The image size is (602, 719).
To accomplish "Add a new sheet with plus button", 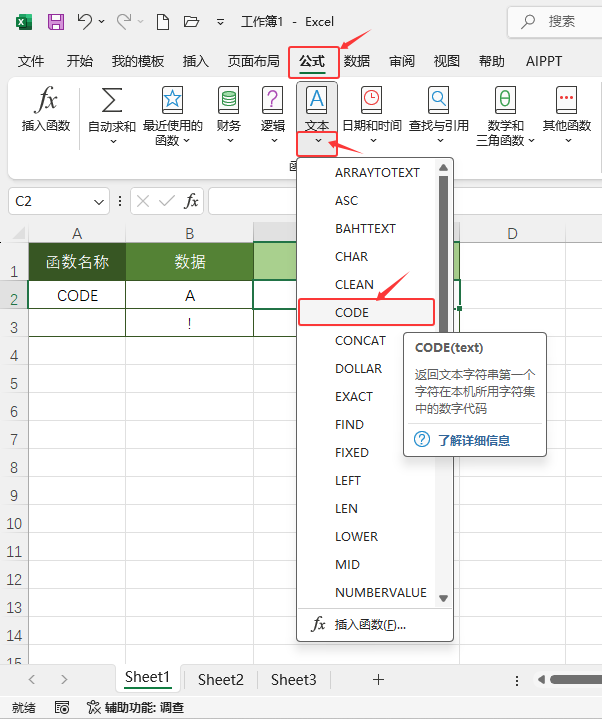I will pyautogui.click(x=378, y=680).
